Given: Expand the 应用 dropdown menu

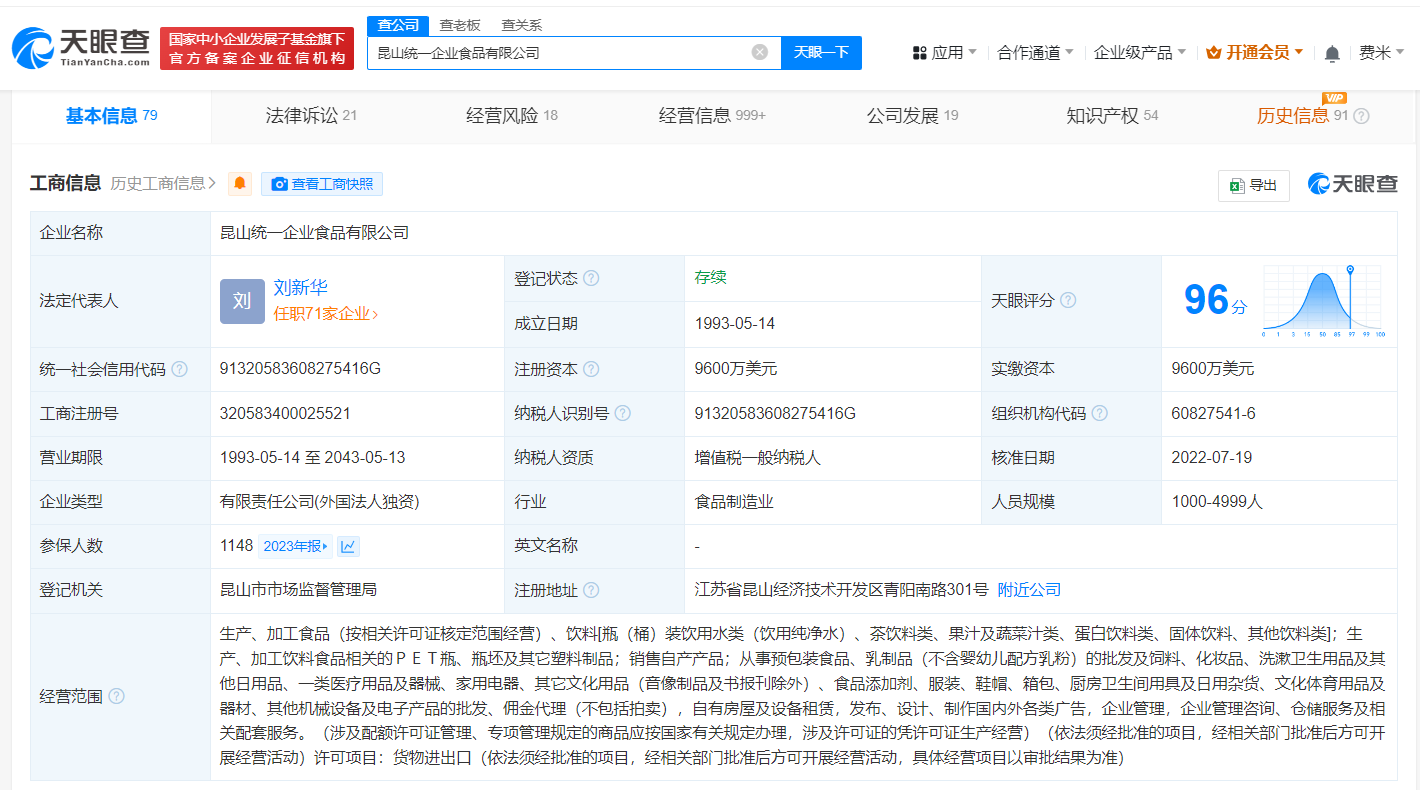Looking at the screenshot, I should click(945, 53).
